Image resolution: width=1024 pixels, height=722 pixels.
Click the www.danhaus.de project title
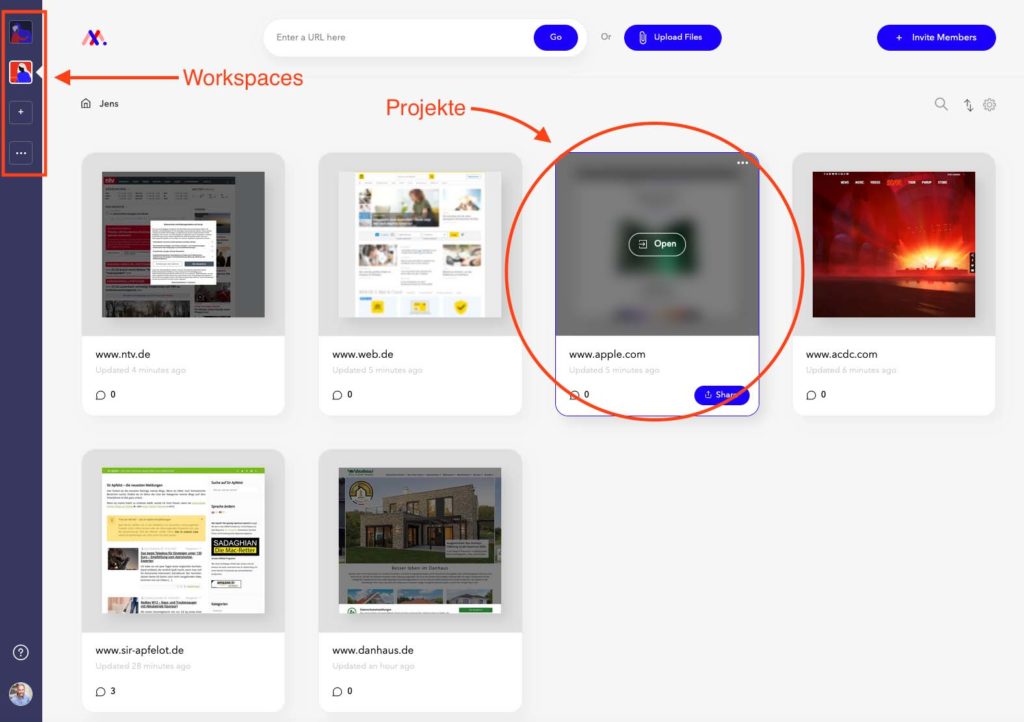pos(373,650)
